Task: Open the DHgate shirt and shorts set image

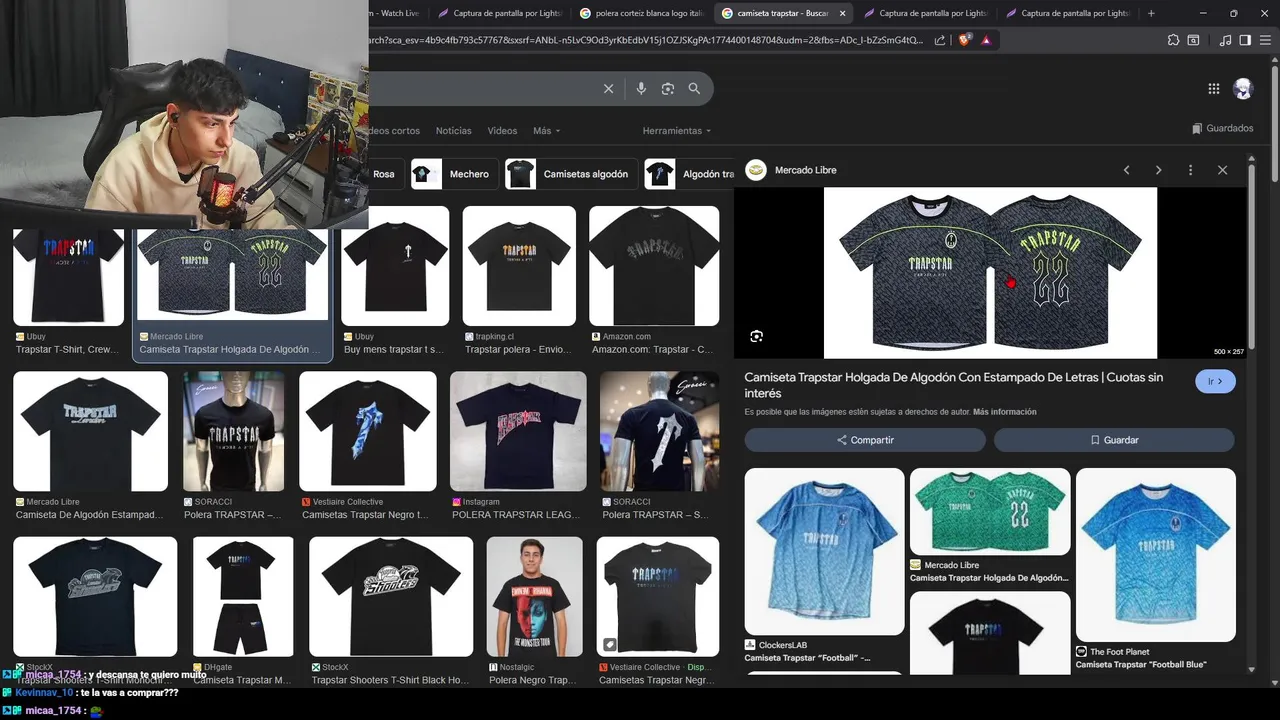Action: [x=243, y=597]
